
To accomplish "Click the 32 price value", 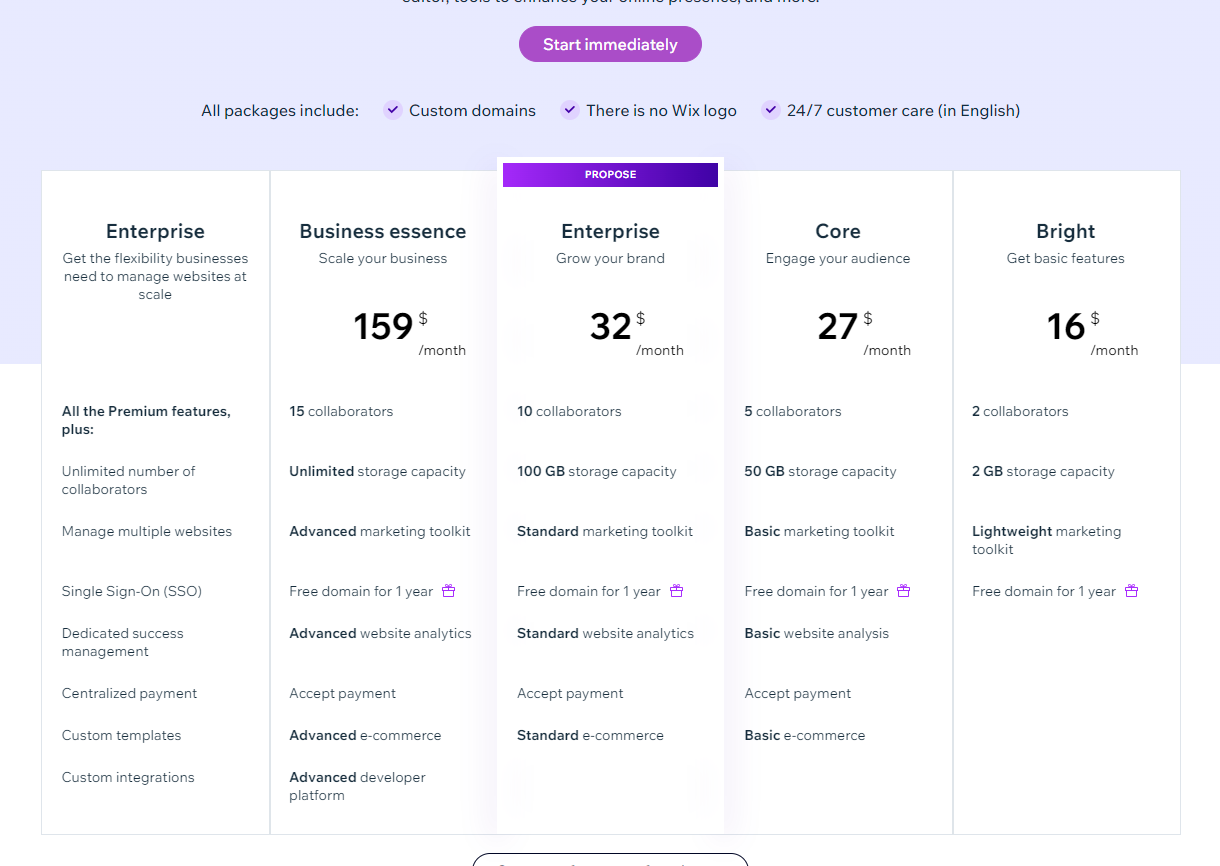I will click(611, 327).
